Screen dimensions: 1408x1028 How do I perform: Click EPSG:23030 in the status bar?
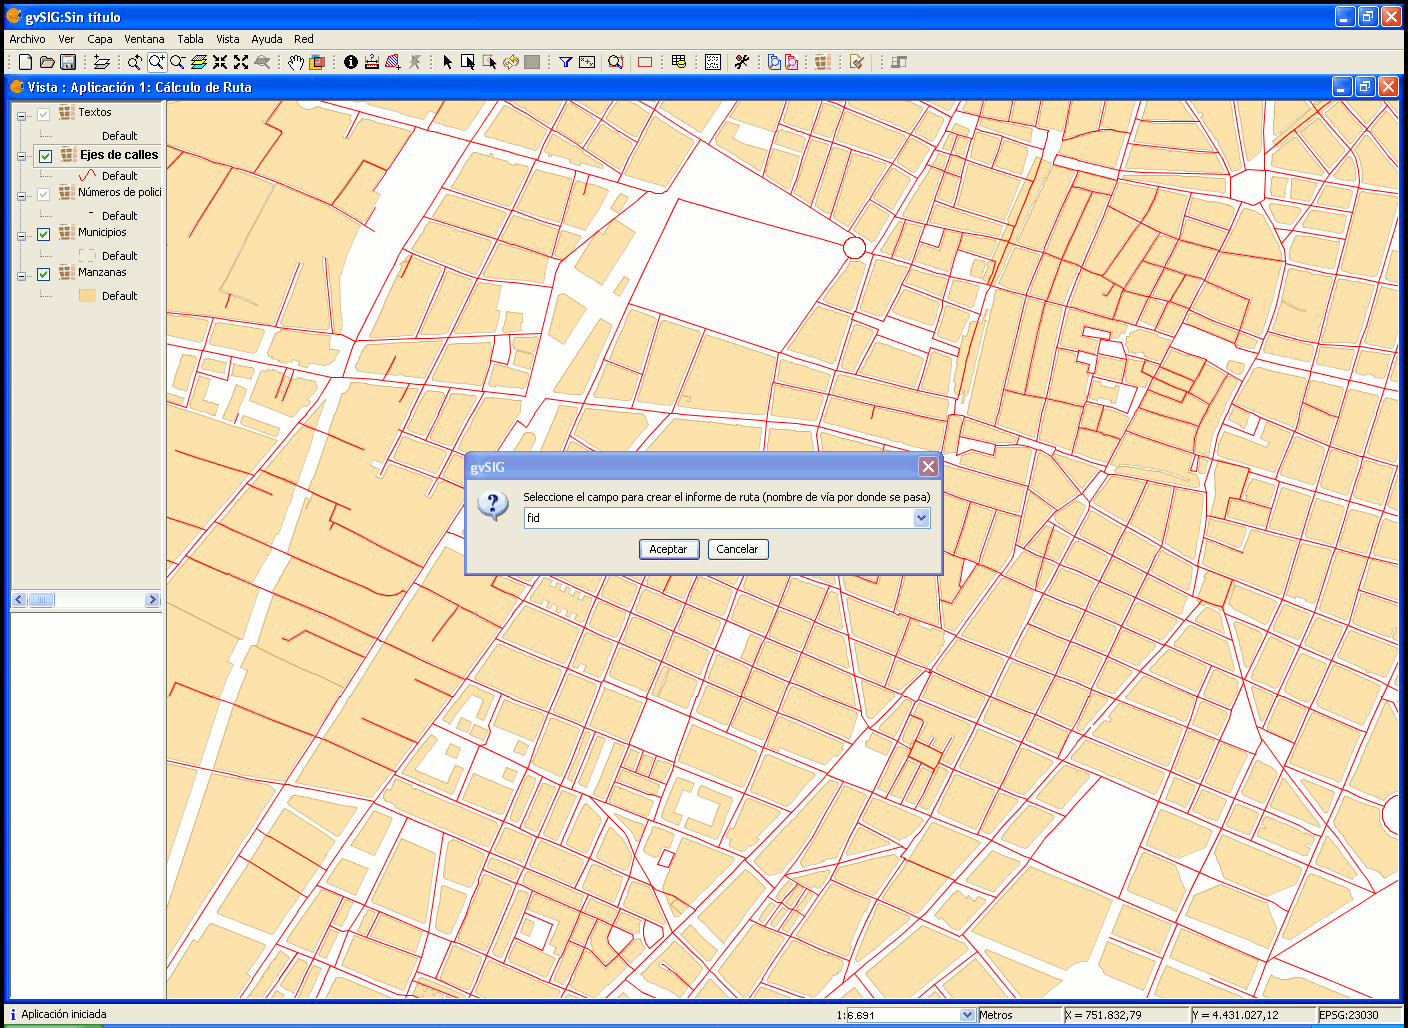[x=1349, y=1015]
